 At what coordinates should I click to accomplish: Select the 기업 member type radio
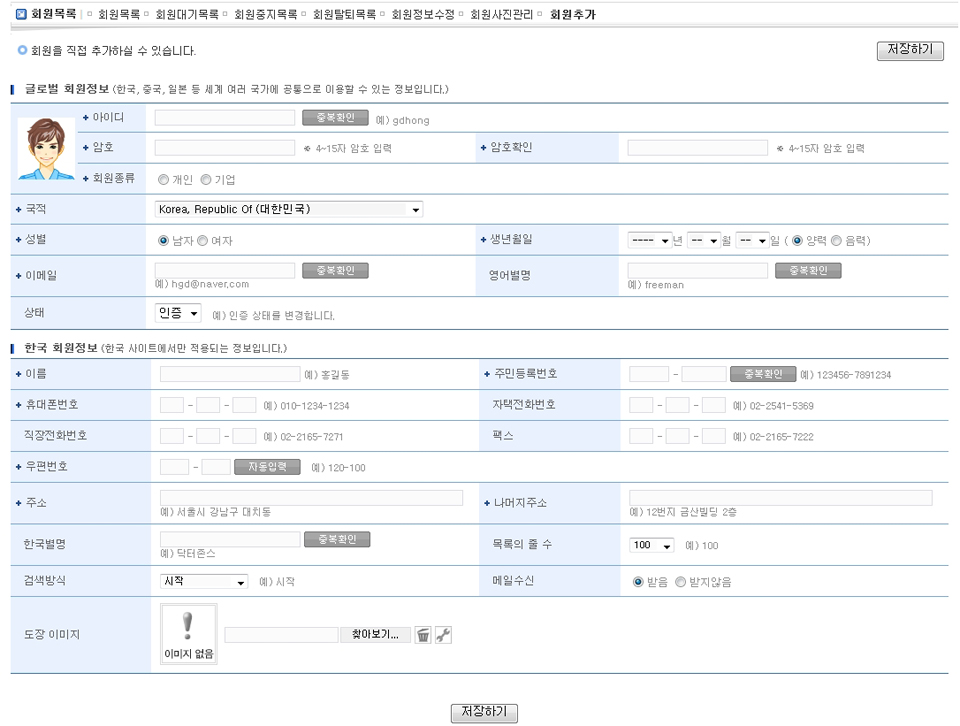pyautogui.click(x=206, y=180)
